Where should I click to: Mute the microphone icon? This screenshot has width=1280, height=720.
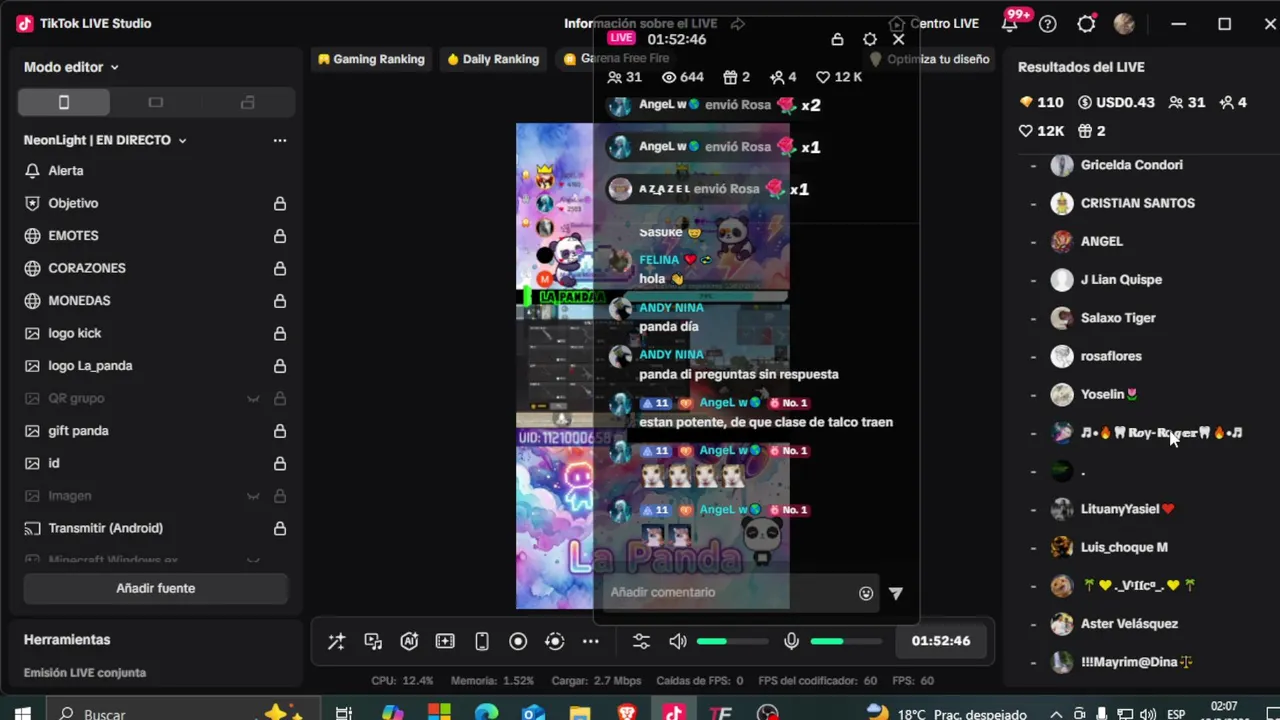[x=791, y=642]
